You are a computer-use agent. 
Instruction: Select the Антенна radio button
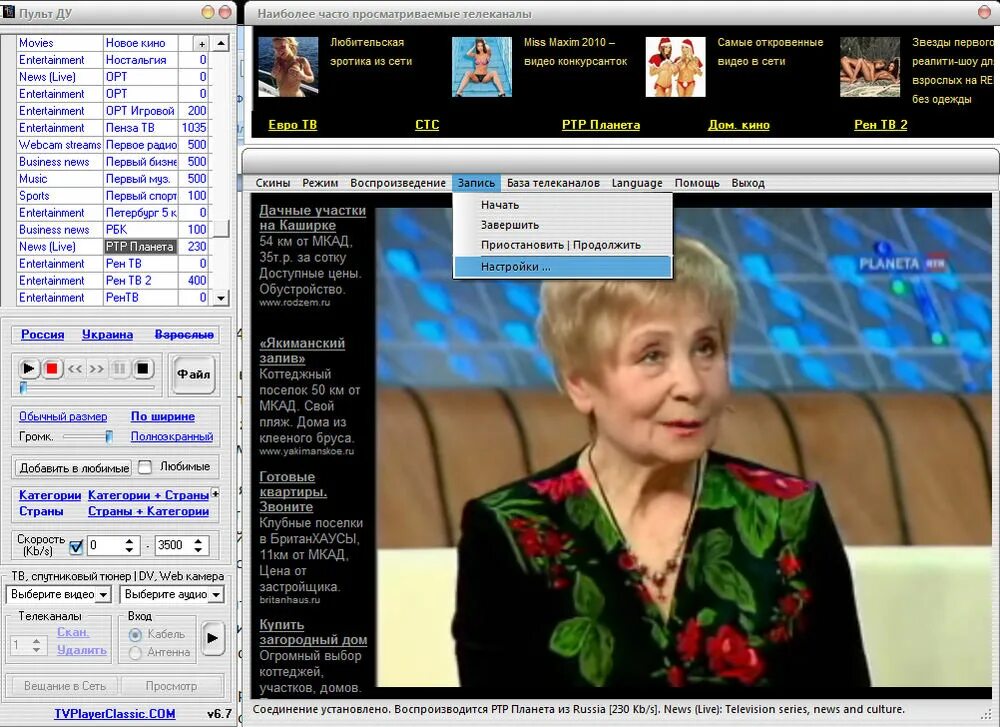click(135, 652)
